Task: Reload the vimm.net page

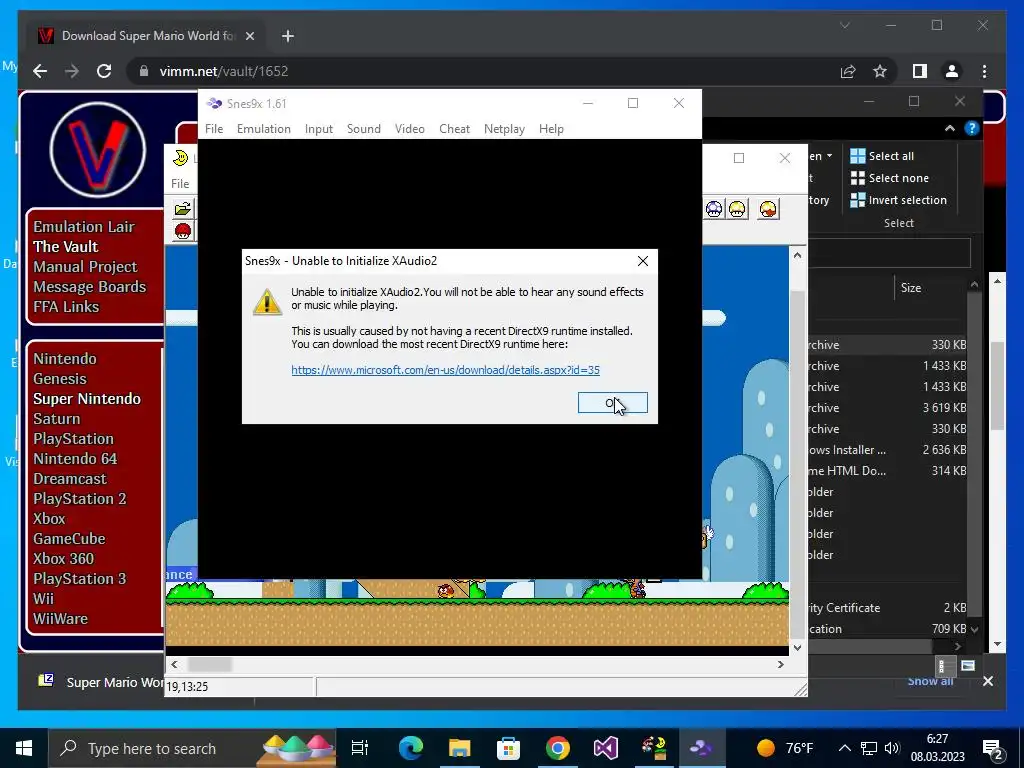Action: coord(104,71)
